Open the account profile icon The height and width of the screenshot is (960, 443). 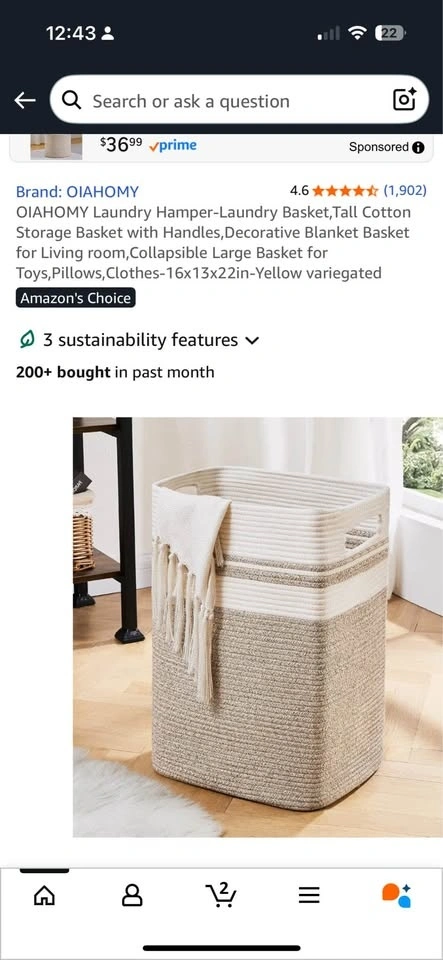coord(132,896)
